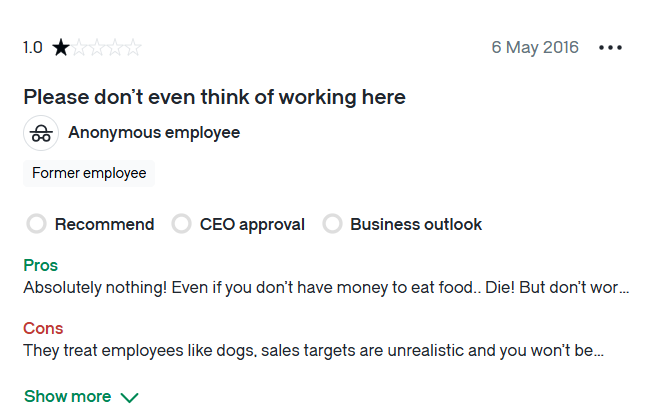The image size is (650, 413).
Task: Expand review using the Show more chevron
Action: pos(130,398)
